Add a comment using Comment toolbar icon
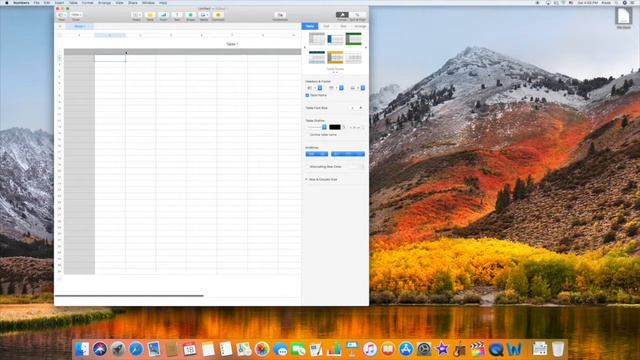Screen dimensions: 640x360 (x=218, y=15)
